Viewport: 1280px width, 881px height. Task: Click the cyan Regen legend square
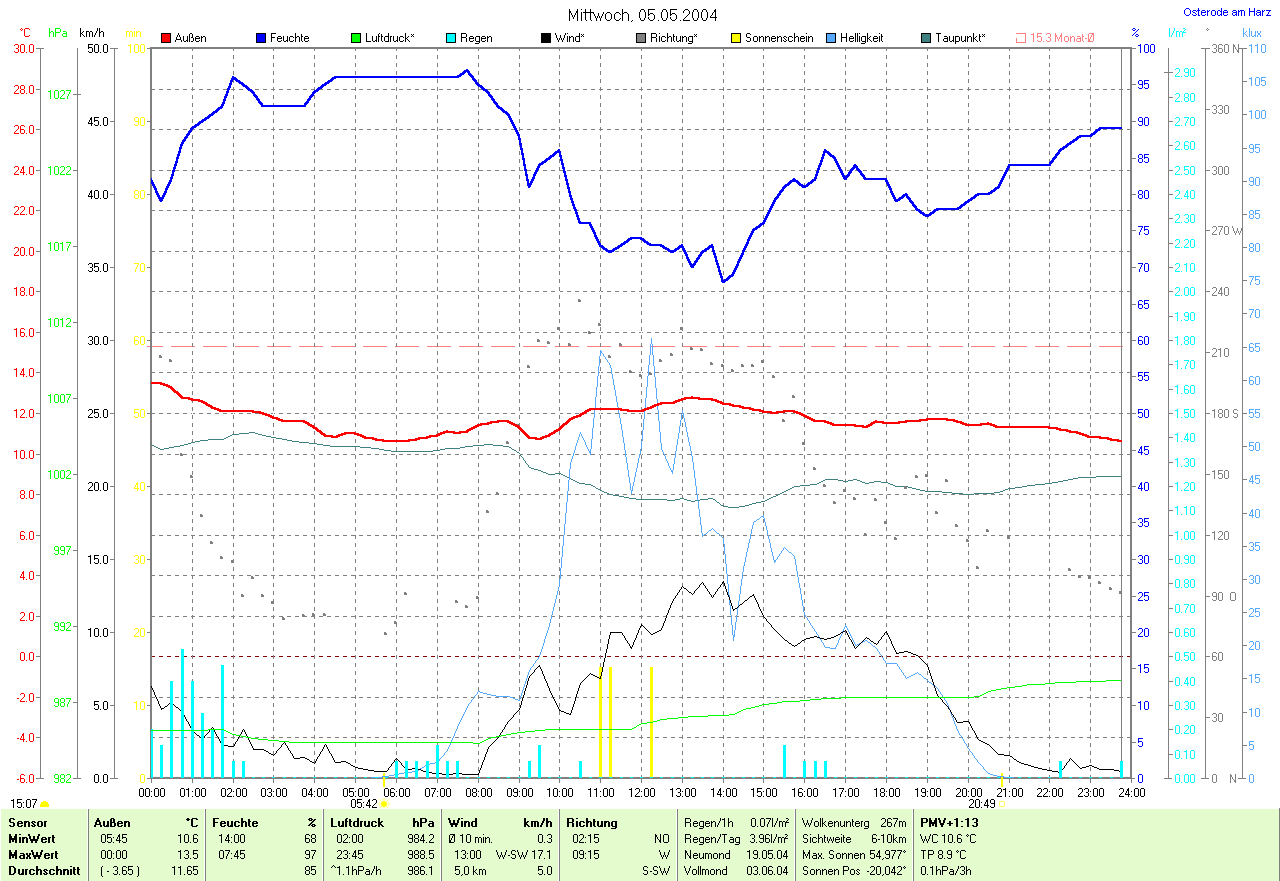pos(451,38)
